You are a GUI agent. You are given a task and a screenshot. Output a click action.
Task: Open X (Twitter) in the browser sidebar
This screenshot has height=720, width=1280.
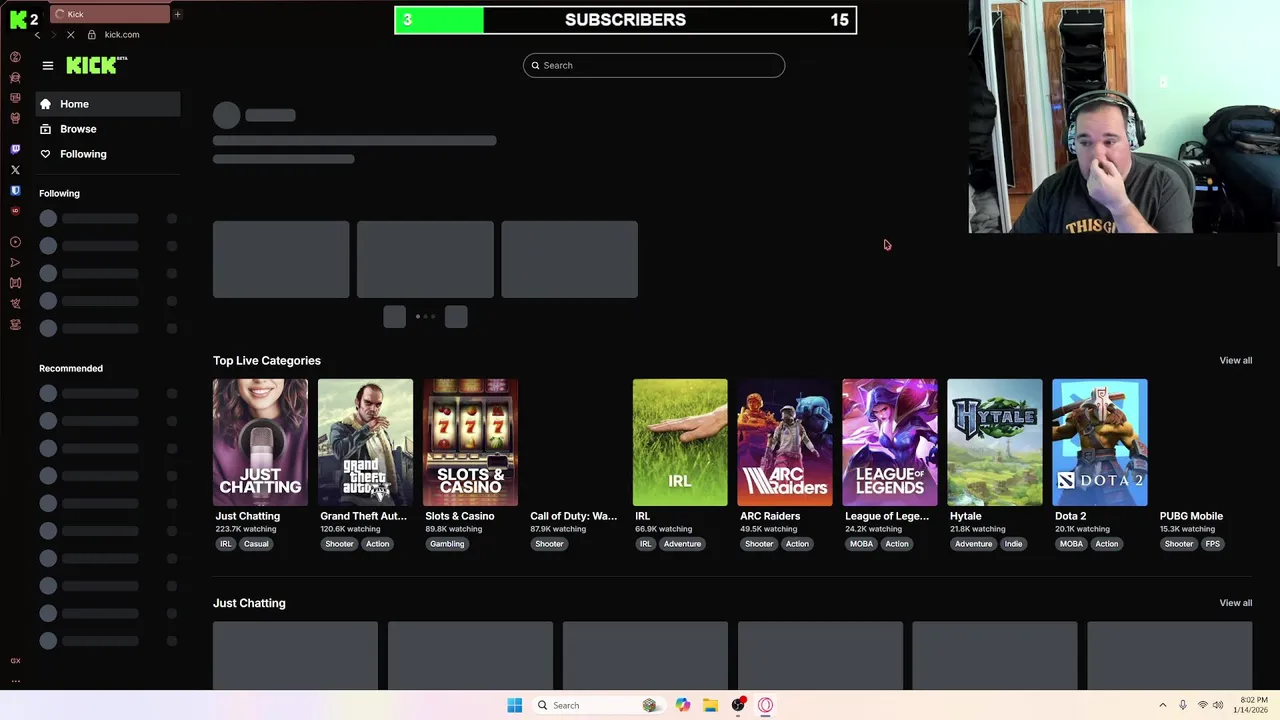15,170
